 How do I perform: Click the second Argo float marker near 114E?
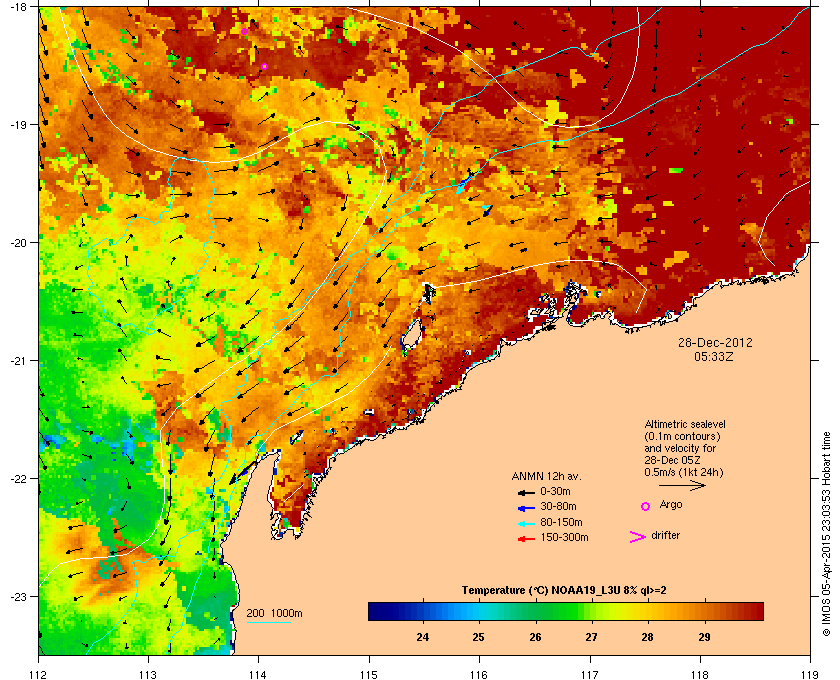264,66
